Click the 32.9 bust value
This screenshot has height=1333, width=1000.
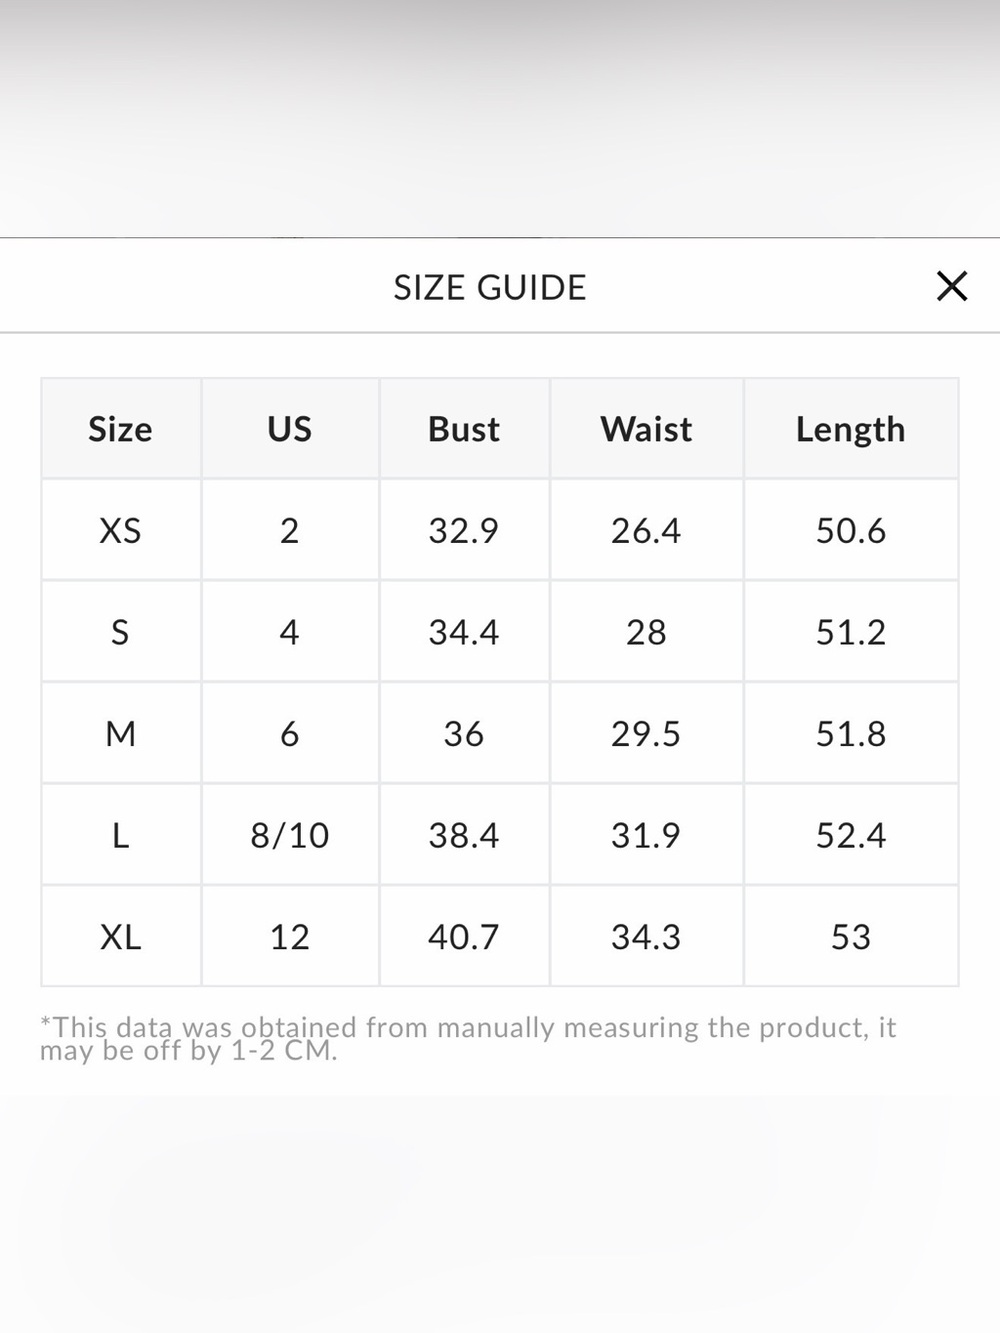click(464, 531)
